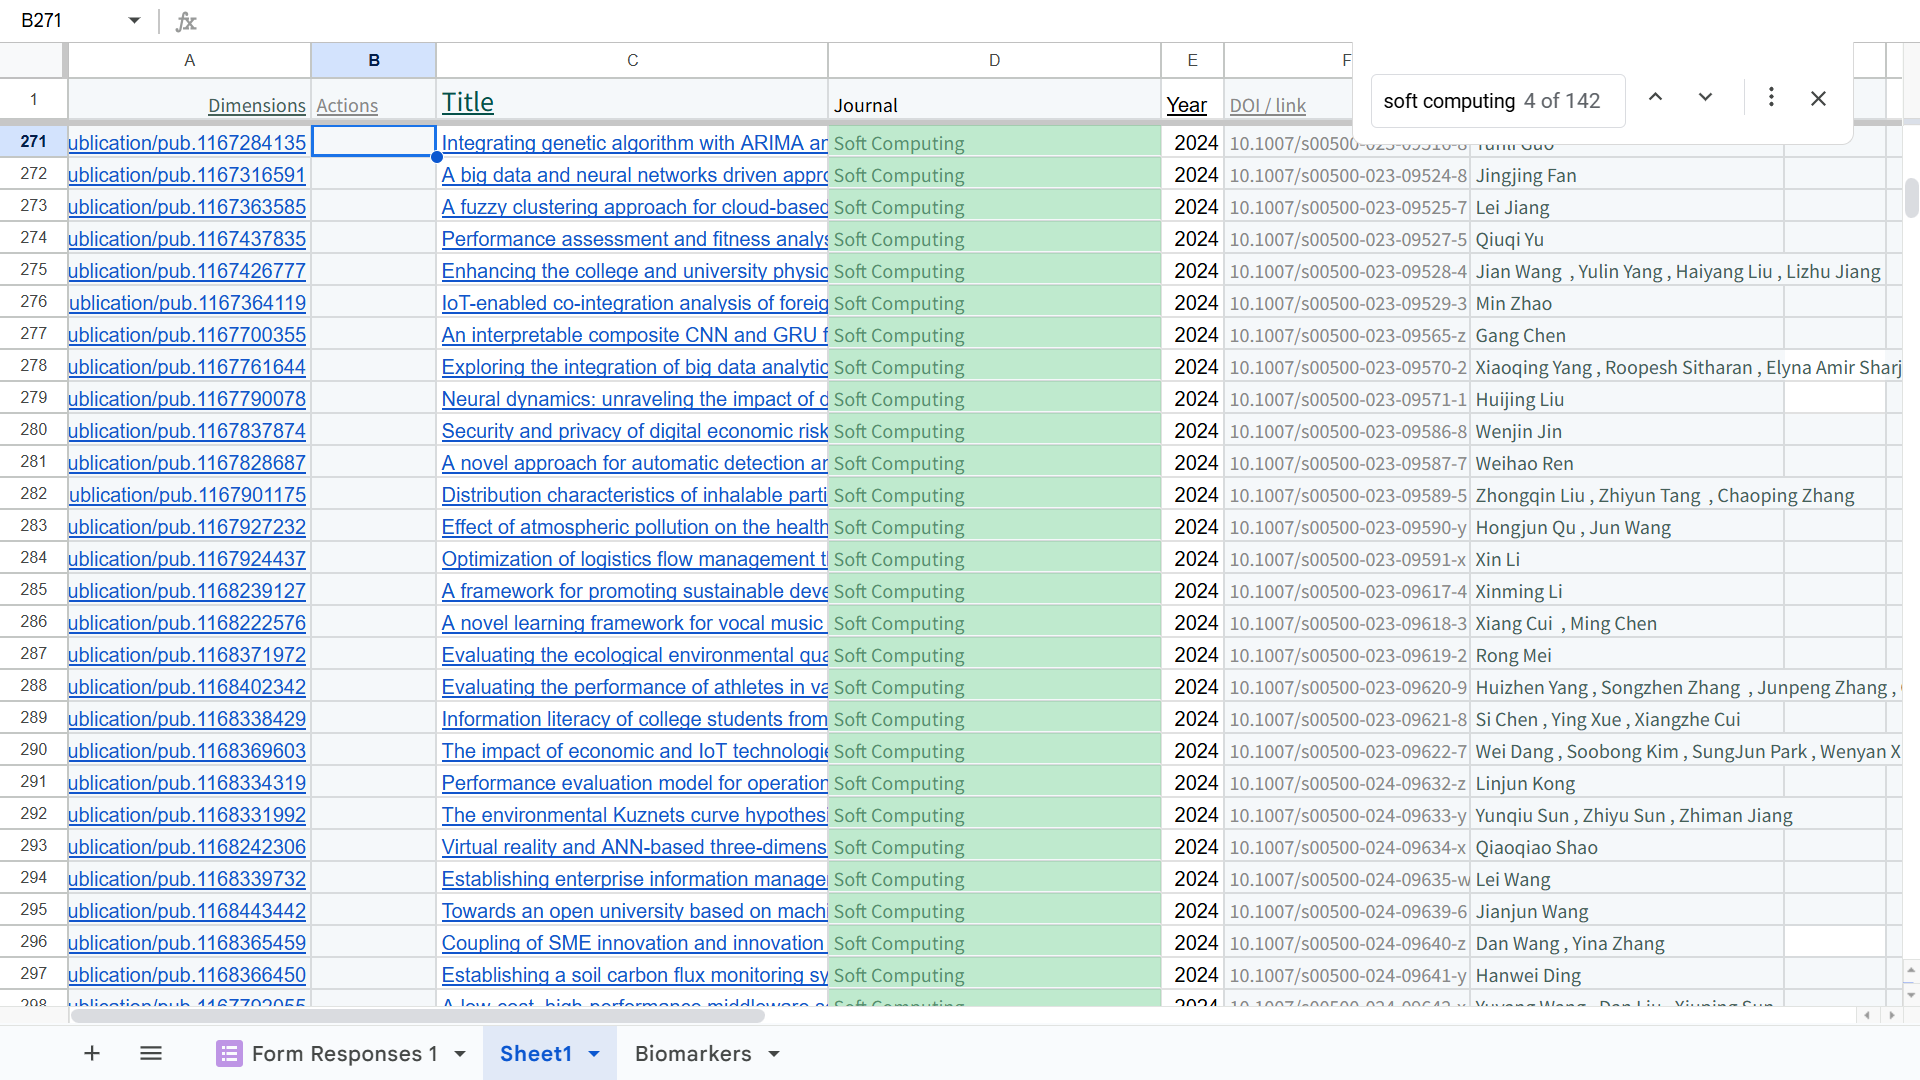This screenshot has height=1080, width=1920.
Task: Switch to the Biomarkers sheet tab
Action: (692, 1053)
